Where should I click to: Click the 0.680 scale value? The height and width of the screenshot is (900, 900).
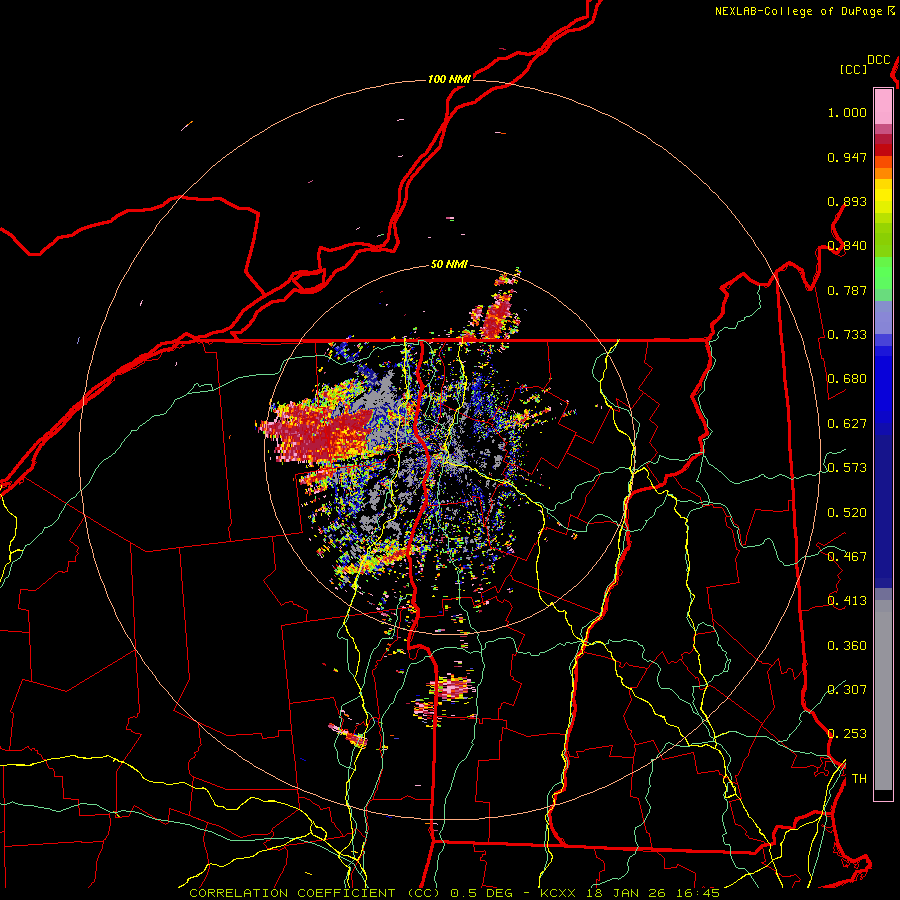click(x=847, y=379)
